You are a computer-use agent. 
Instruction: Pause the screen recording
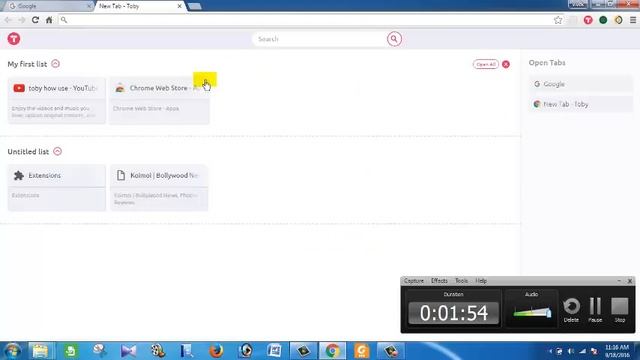pyautogui.click(x=595, y=310)
